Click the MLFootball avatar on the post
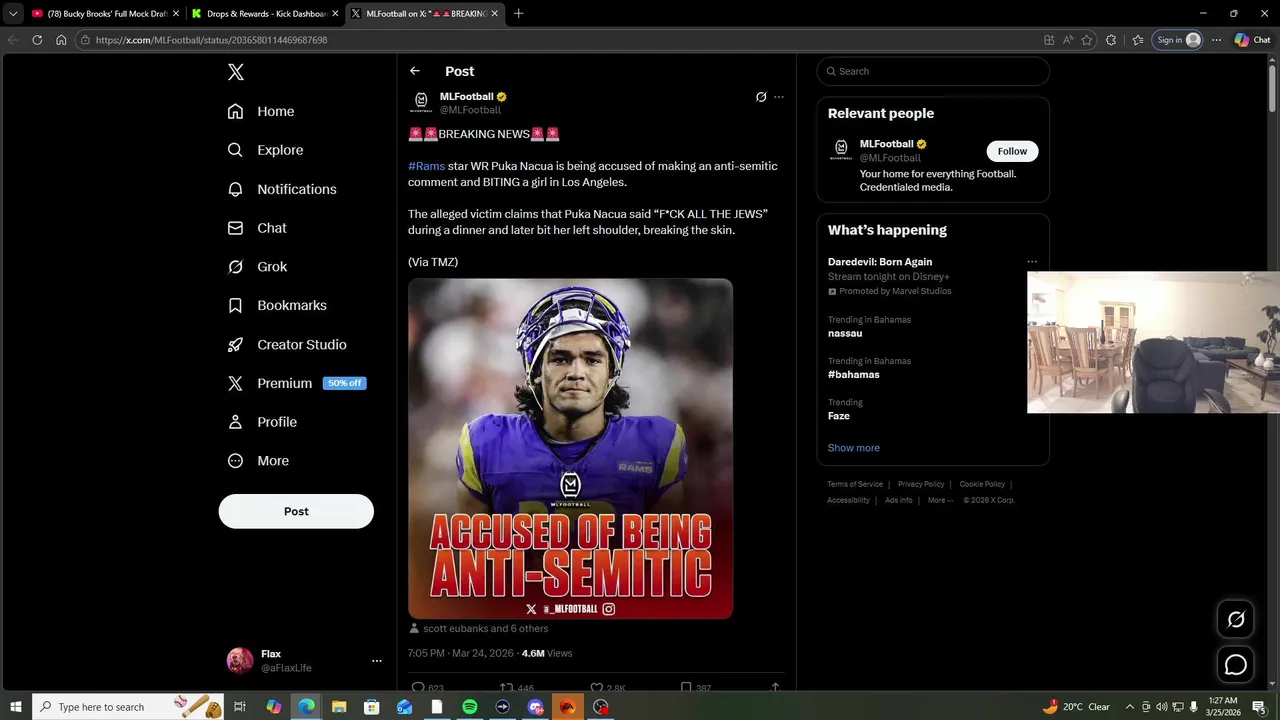 pyautogui.click(x=421, y=102)
